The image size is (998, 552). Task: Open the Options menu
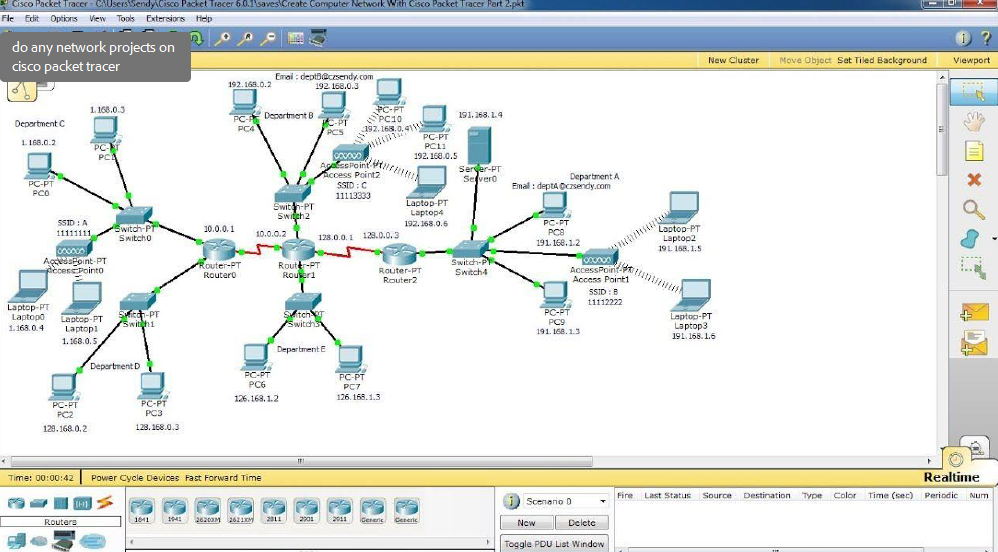(x=64, y=18)
